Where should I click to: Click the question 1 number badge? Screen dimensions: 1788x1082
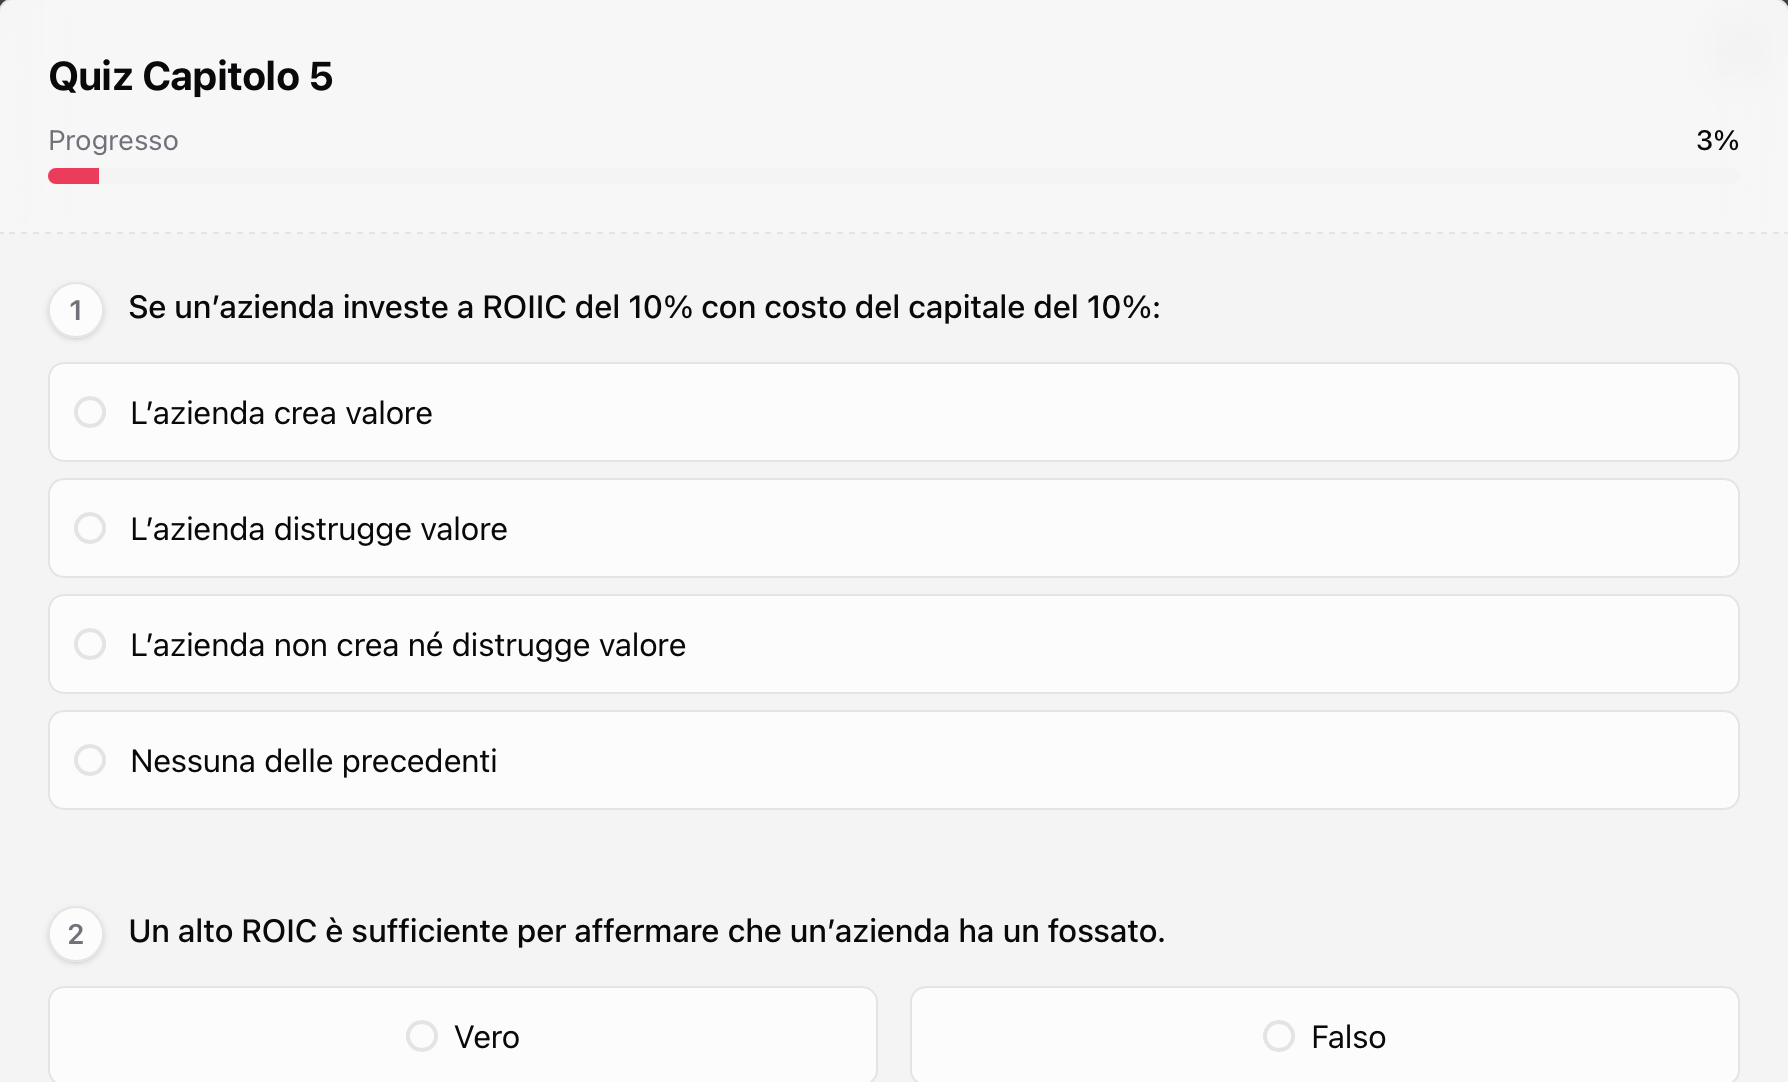coord(76,310)
